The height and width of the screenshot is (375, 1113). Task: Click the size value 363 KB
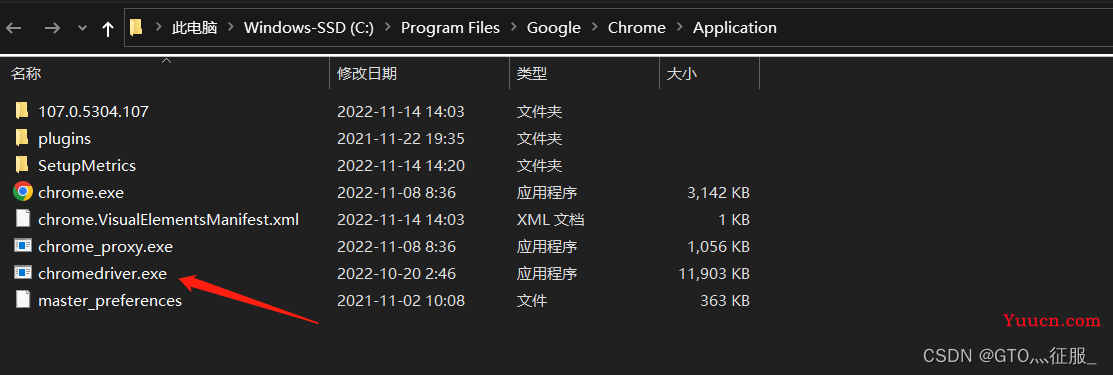(725, 300)
